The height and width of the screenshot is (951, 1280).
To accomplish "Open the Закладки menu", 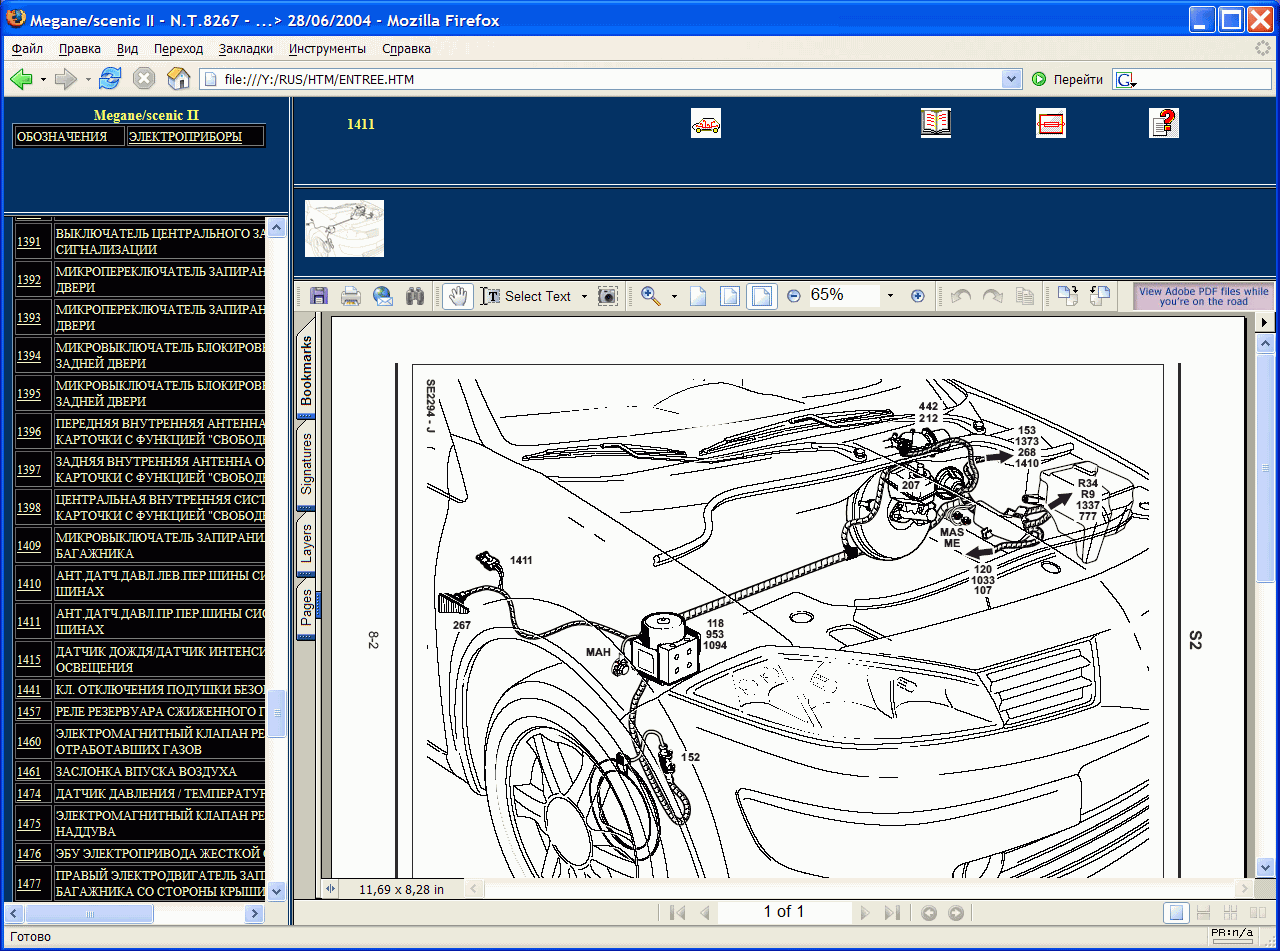I will click(245, 48).
